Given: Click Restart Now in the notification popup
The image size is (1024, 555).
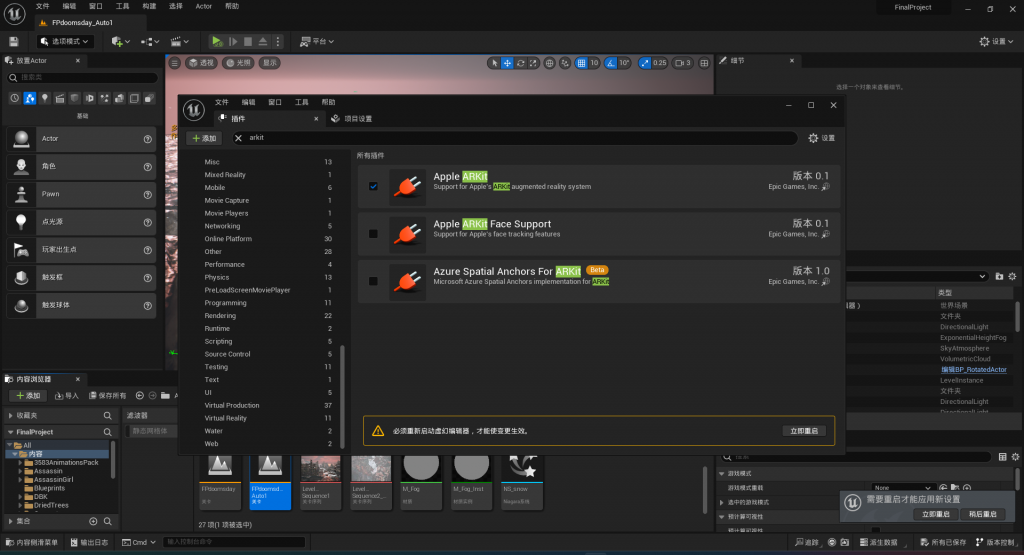Looking at the screenshot, I should click(x=935, y=514).
